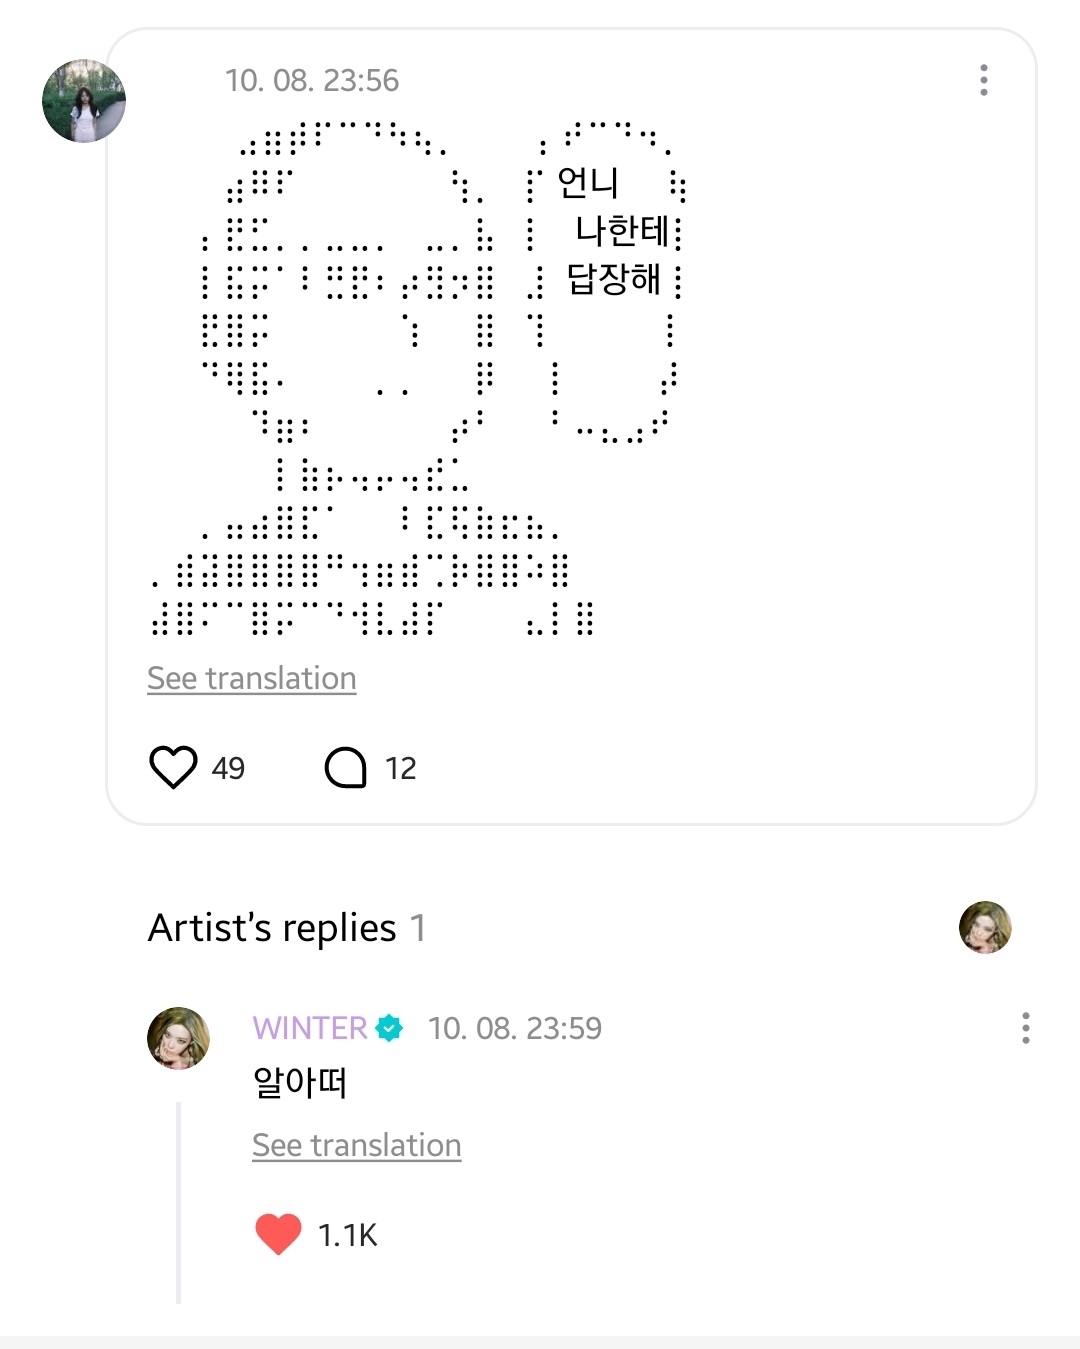
Task: Click the 12 comments count
Action: click(x=401, y=768)
